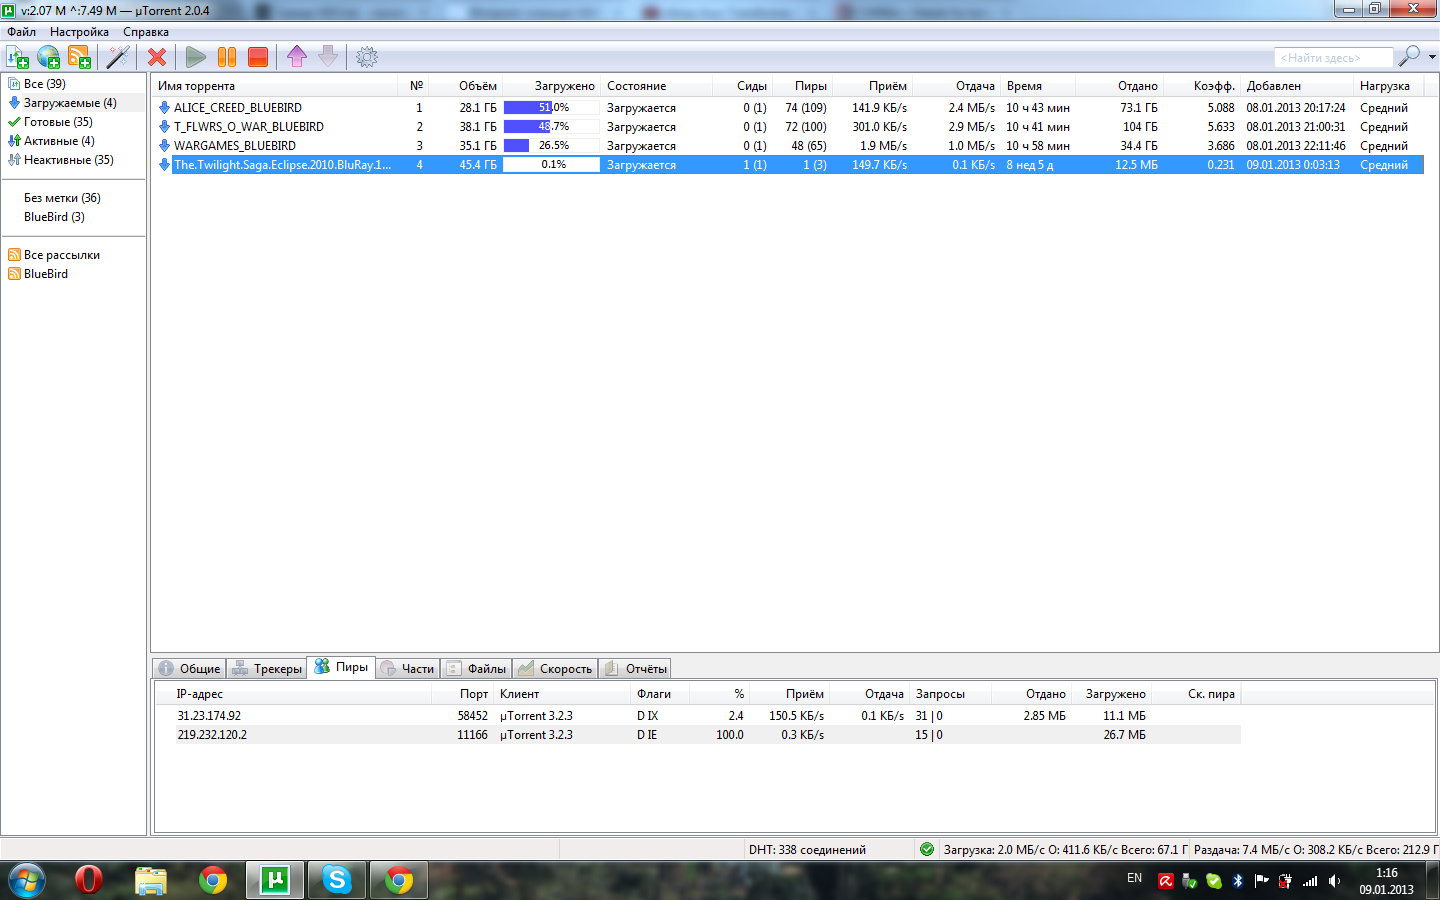Screen dimensions: 1440x900
Task: Sort by the Добавлен column header
Action: (1297, 86)
